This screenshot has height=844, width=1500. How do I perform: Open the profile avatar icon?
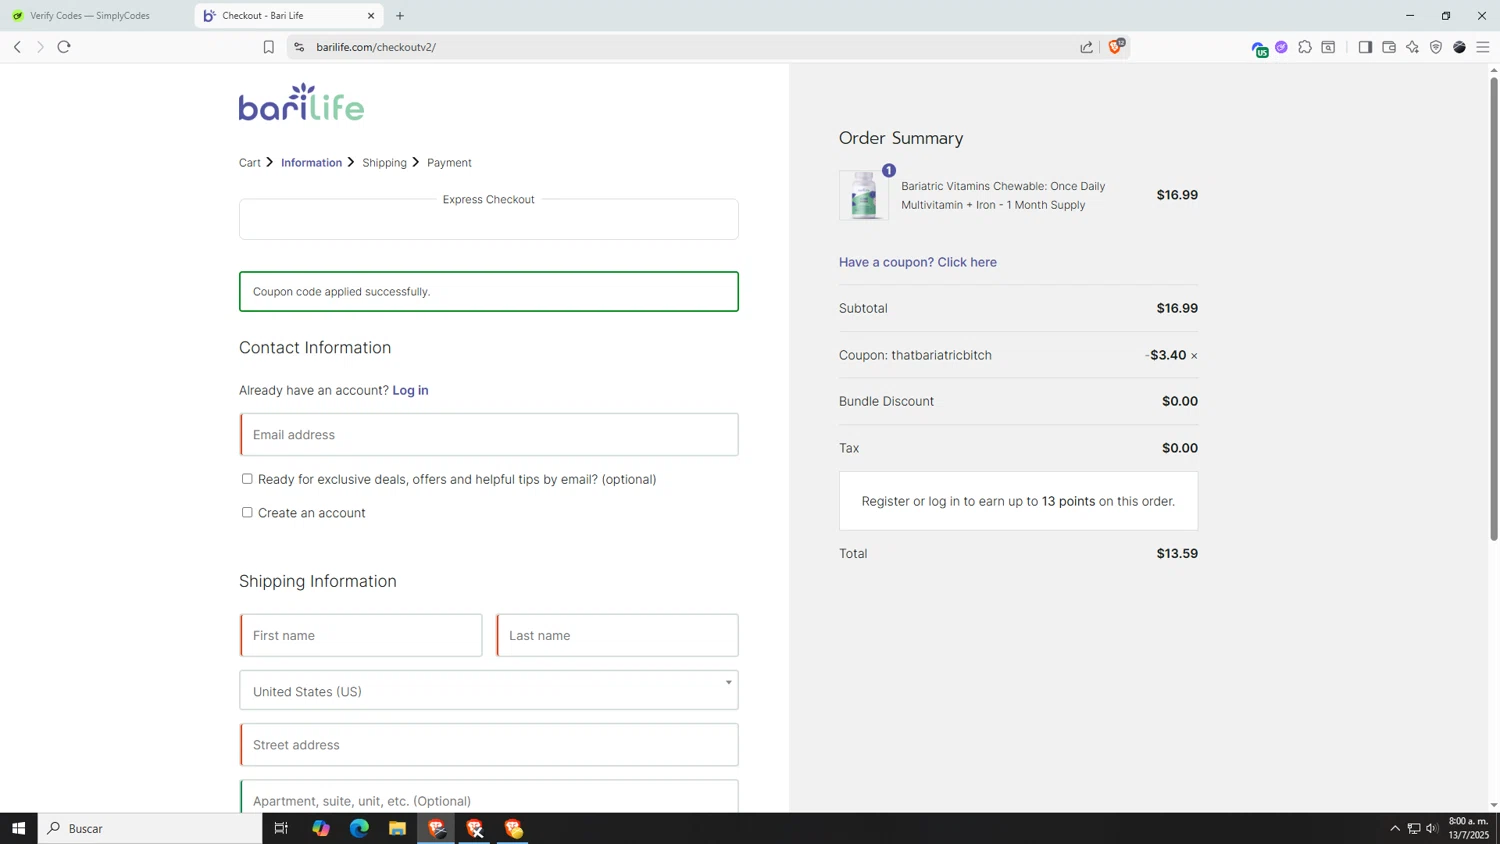tap(1459, 47)
